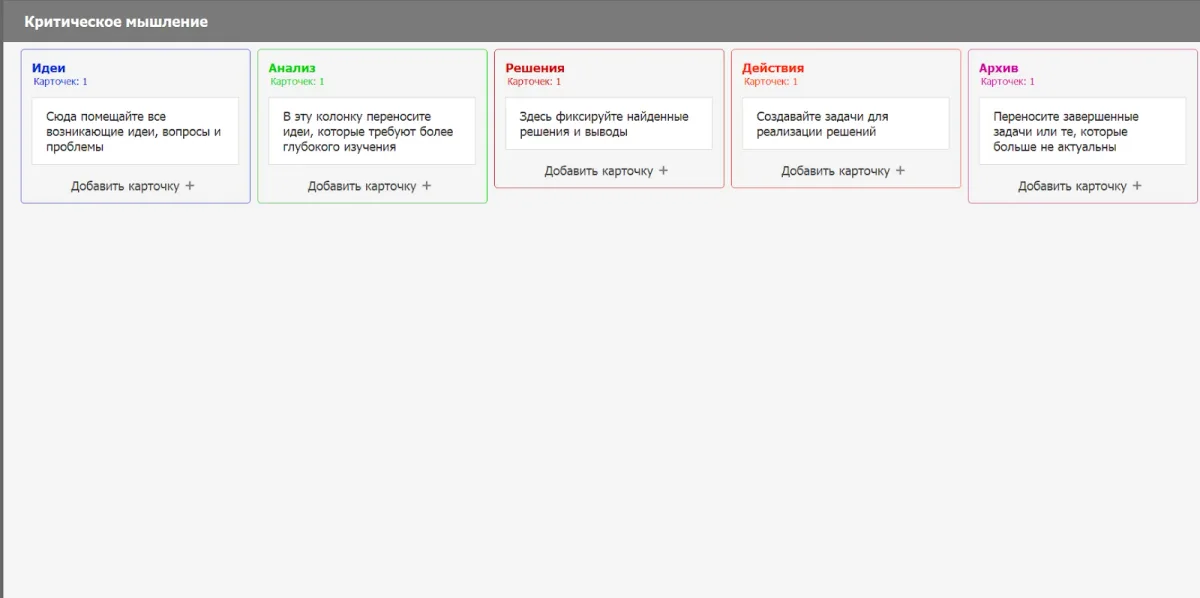Select the Архив column header
The height and width of the screenshot is (598, 1200).
999,68
